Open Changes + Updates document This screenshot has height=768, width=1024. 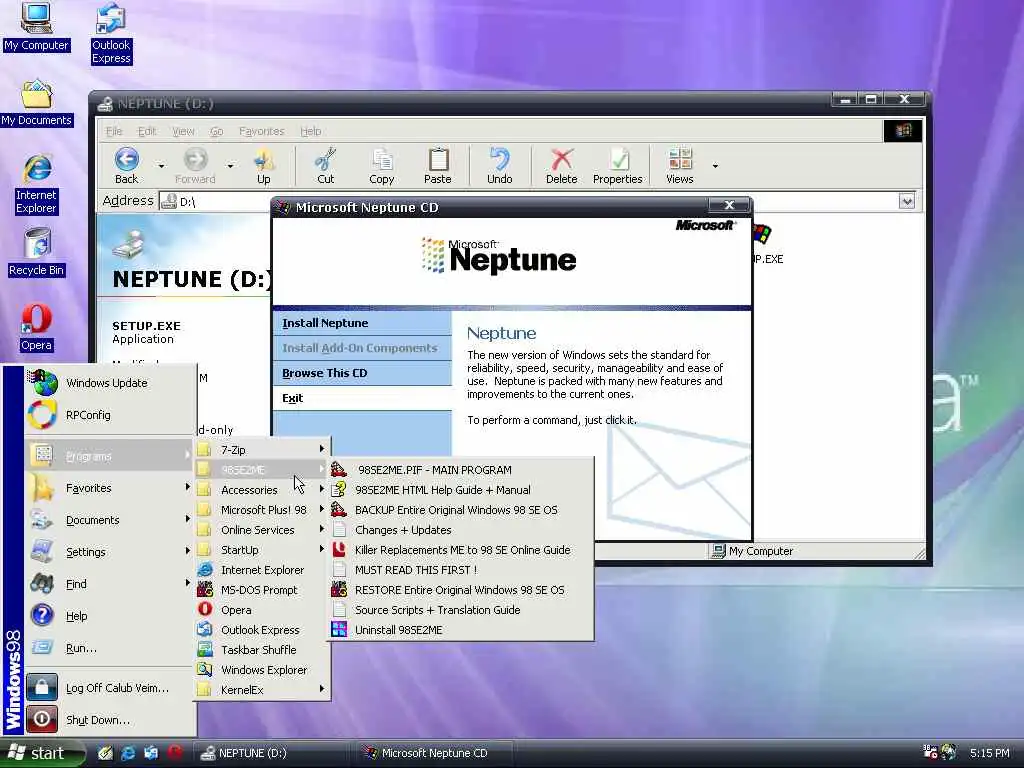(x=462, y=530)
